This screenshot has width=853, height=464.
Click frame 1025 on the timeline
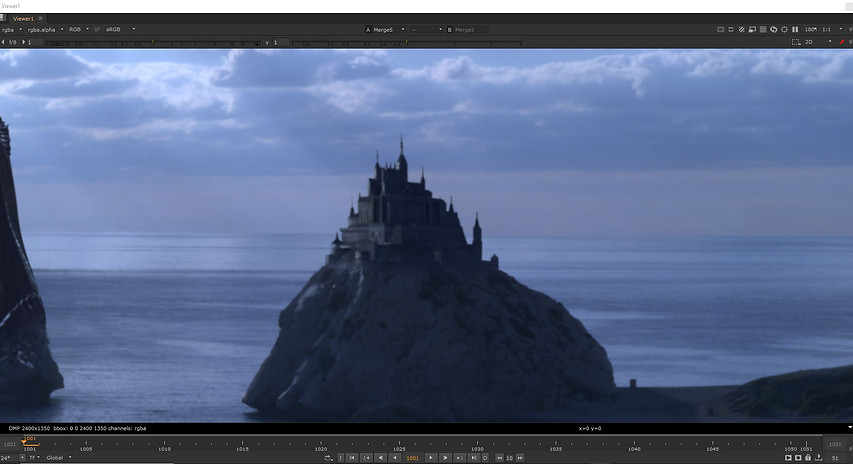click(x=399, y=449)
